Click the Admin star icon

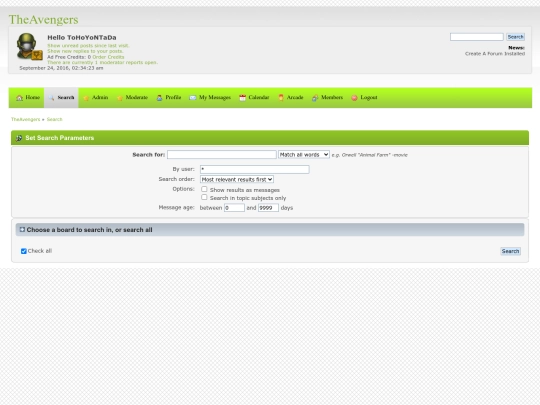86,98
